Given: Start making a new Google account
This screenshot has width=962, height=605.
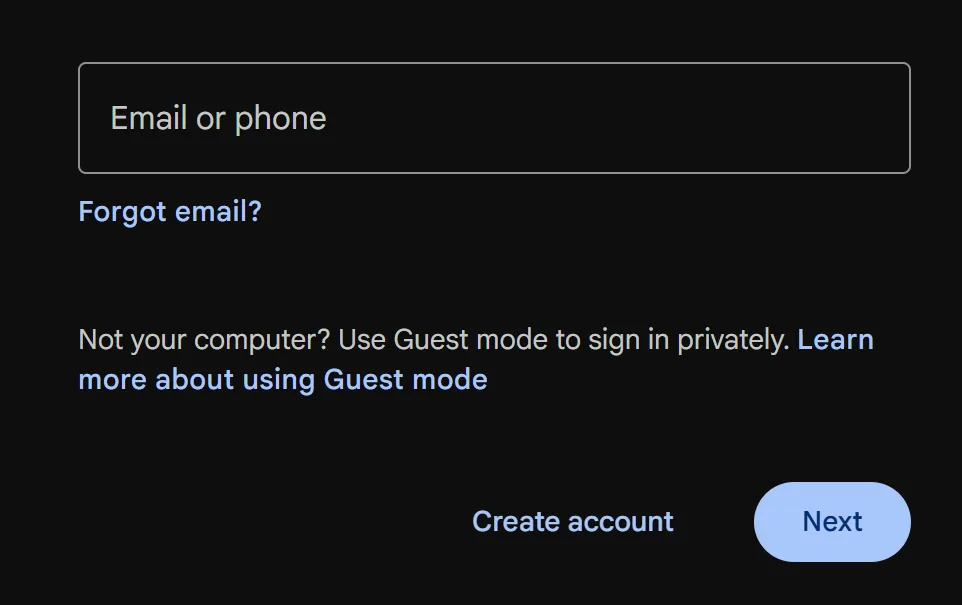Looking at the screenshot, I should (572, 521).
